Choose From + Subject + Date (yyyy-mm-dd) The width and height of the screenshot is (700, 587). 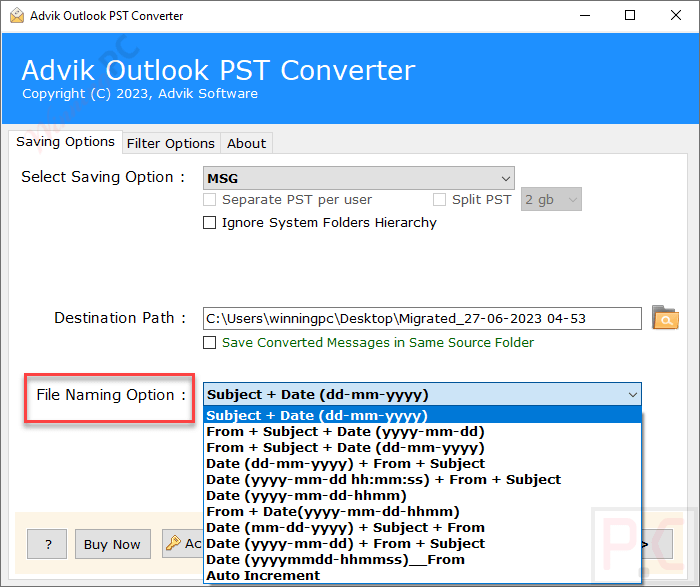coord(422,431)
